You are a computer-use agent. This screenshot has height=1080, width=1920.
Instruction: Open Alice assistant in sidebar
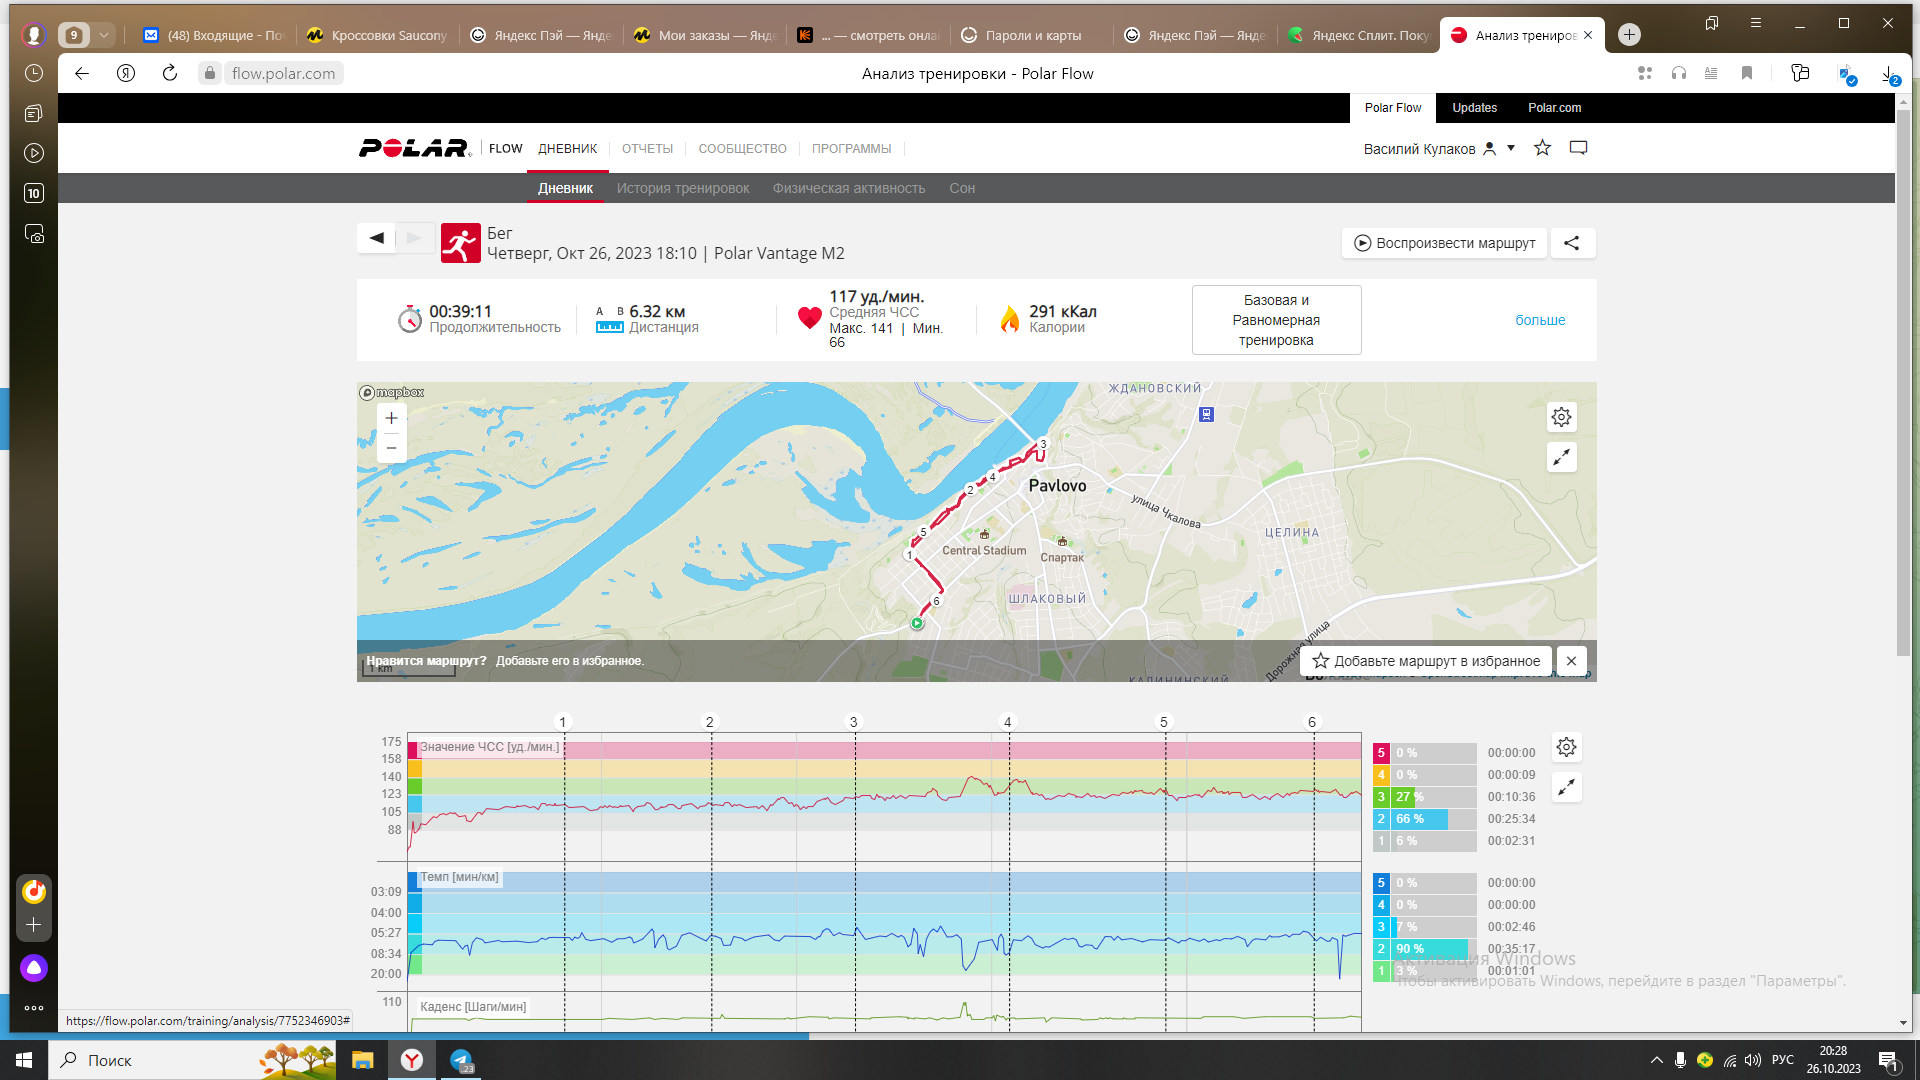[x=34, y=968]
